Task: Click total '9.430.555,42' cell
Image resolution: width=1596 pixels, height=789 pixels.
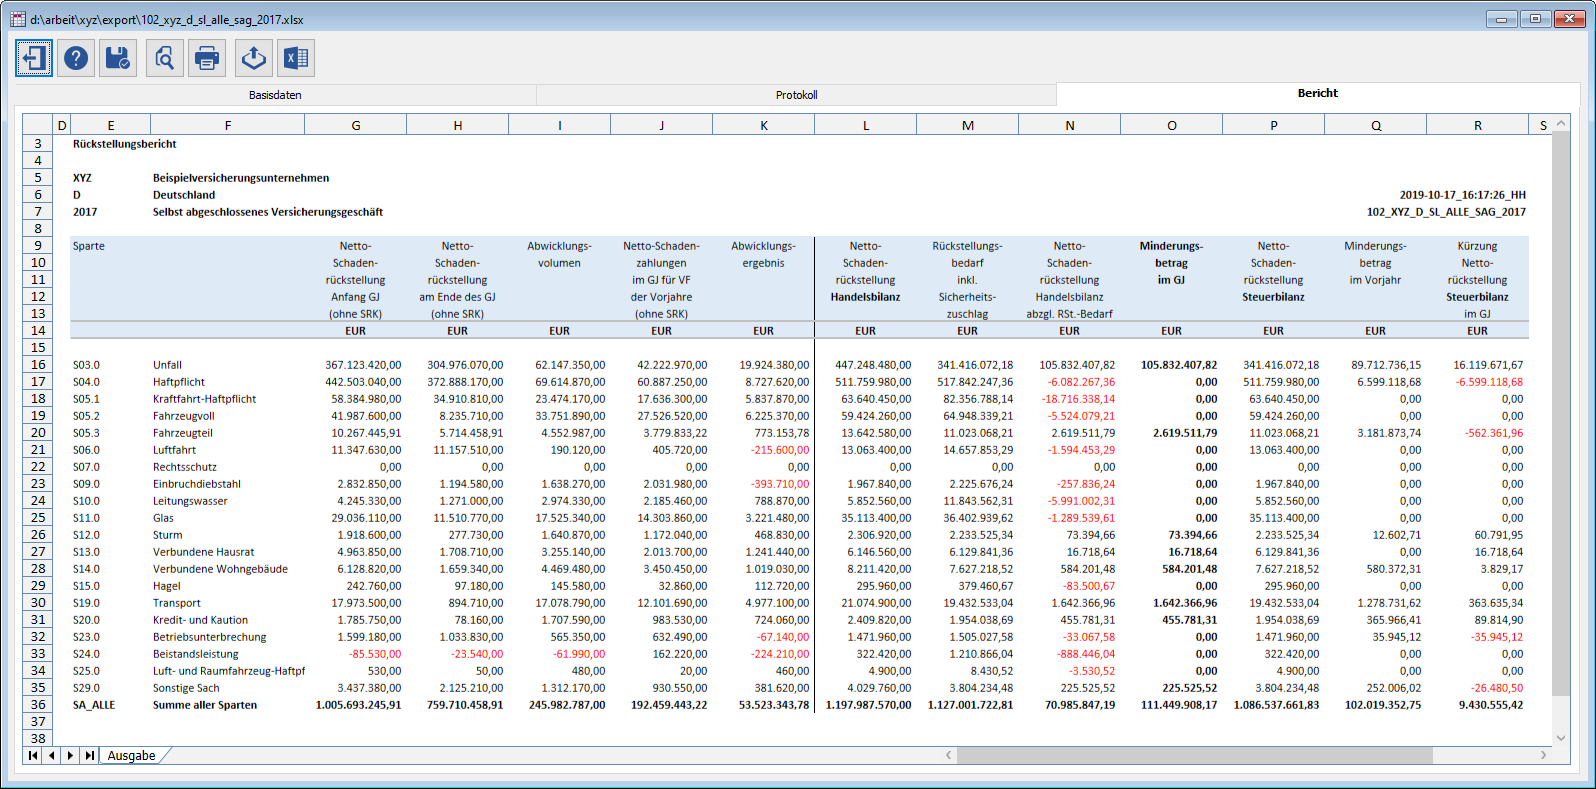Action: click(1491, 705)
